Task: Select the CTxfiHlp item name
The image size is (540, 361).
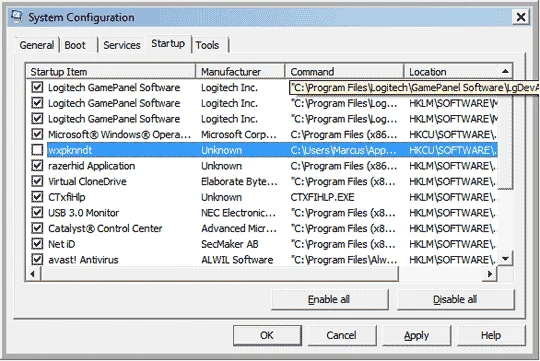Action: [x=67, y=197]
